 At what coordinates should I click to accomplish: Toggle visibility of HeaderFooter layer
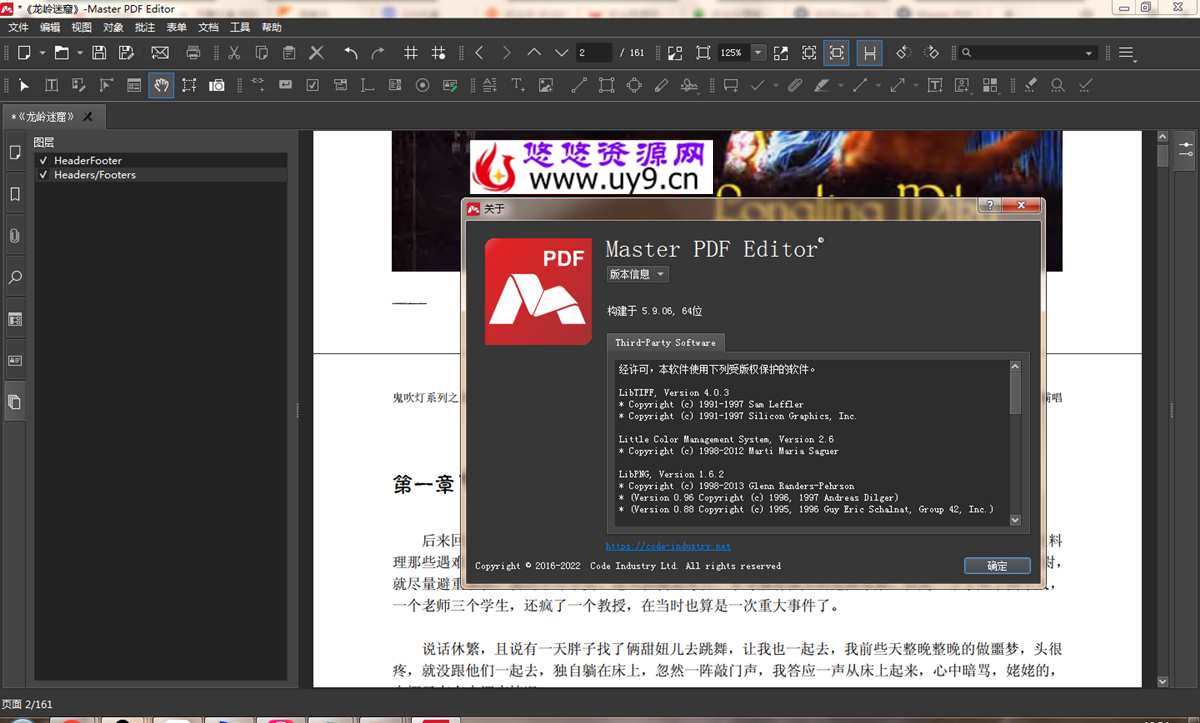pyautogui.click(x=43, y=160)
